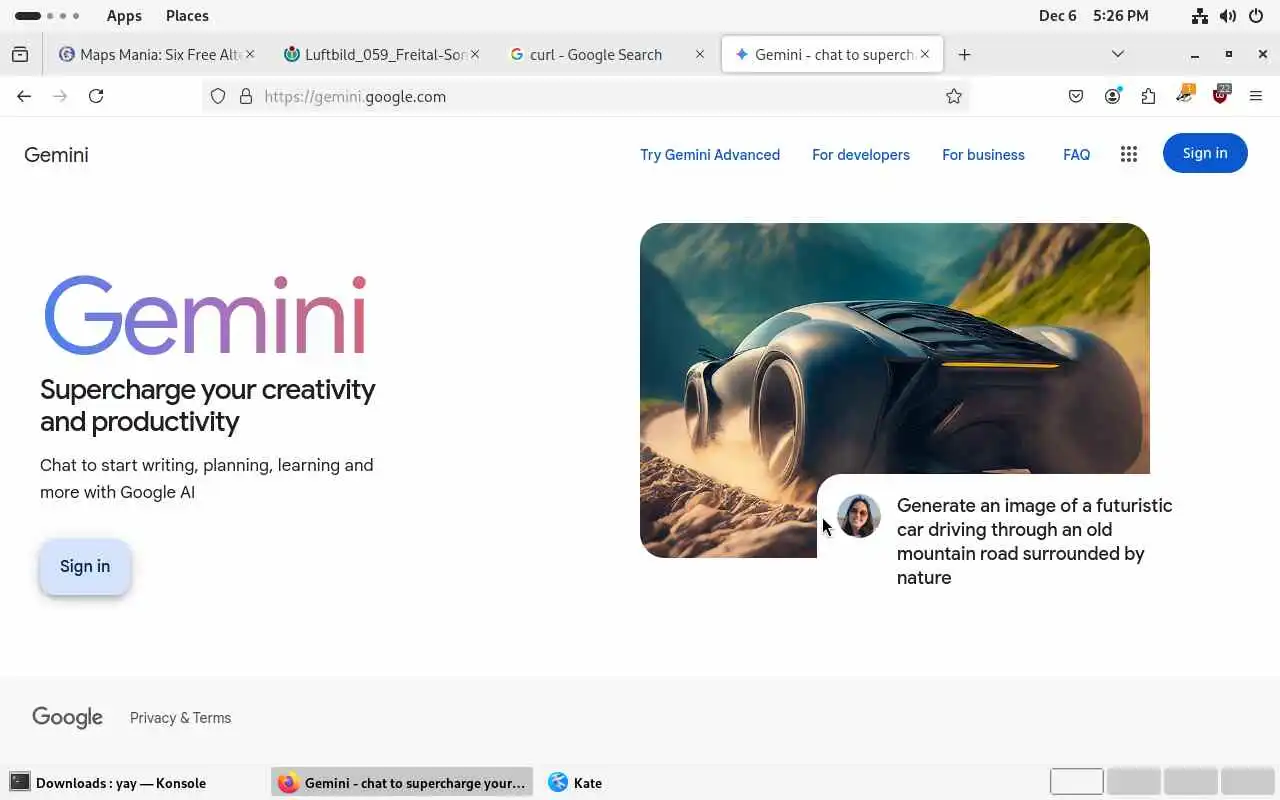Close the curl - Google Search tab
1280x800 pixels.
pos(700,54)
